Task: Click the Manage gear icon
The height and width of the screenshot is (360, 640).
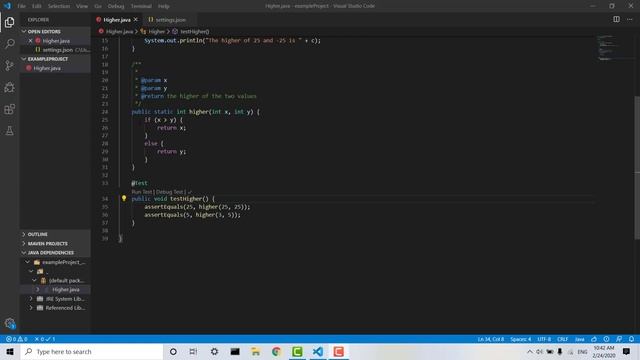Action: click(10, 324)
